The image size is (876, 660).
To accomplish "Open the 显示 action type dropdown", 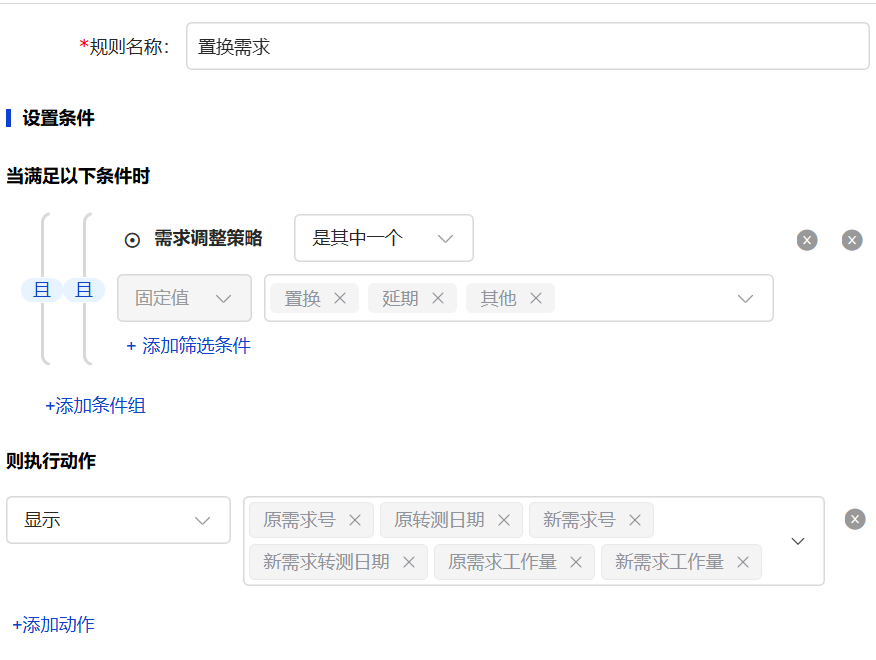I will 118,520.
